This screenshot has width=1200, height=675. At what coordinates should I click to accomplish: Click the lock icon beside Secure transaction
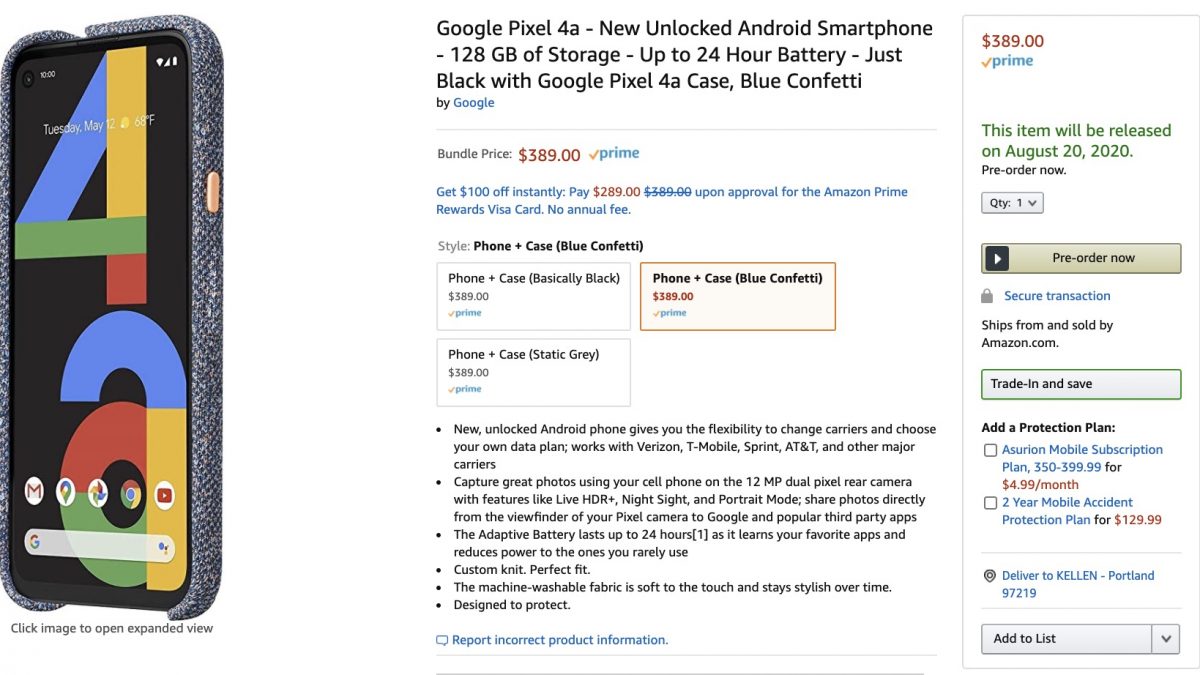[x=988, y=296]
